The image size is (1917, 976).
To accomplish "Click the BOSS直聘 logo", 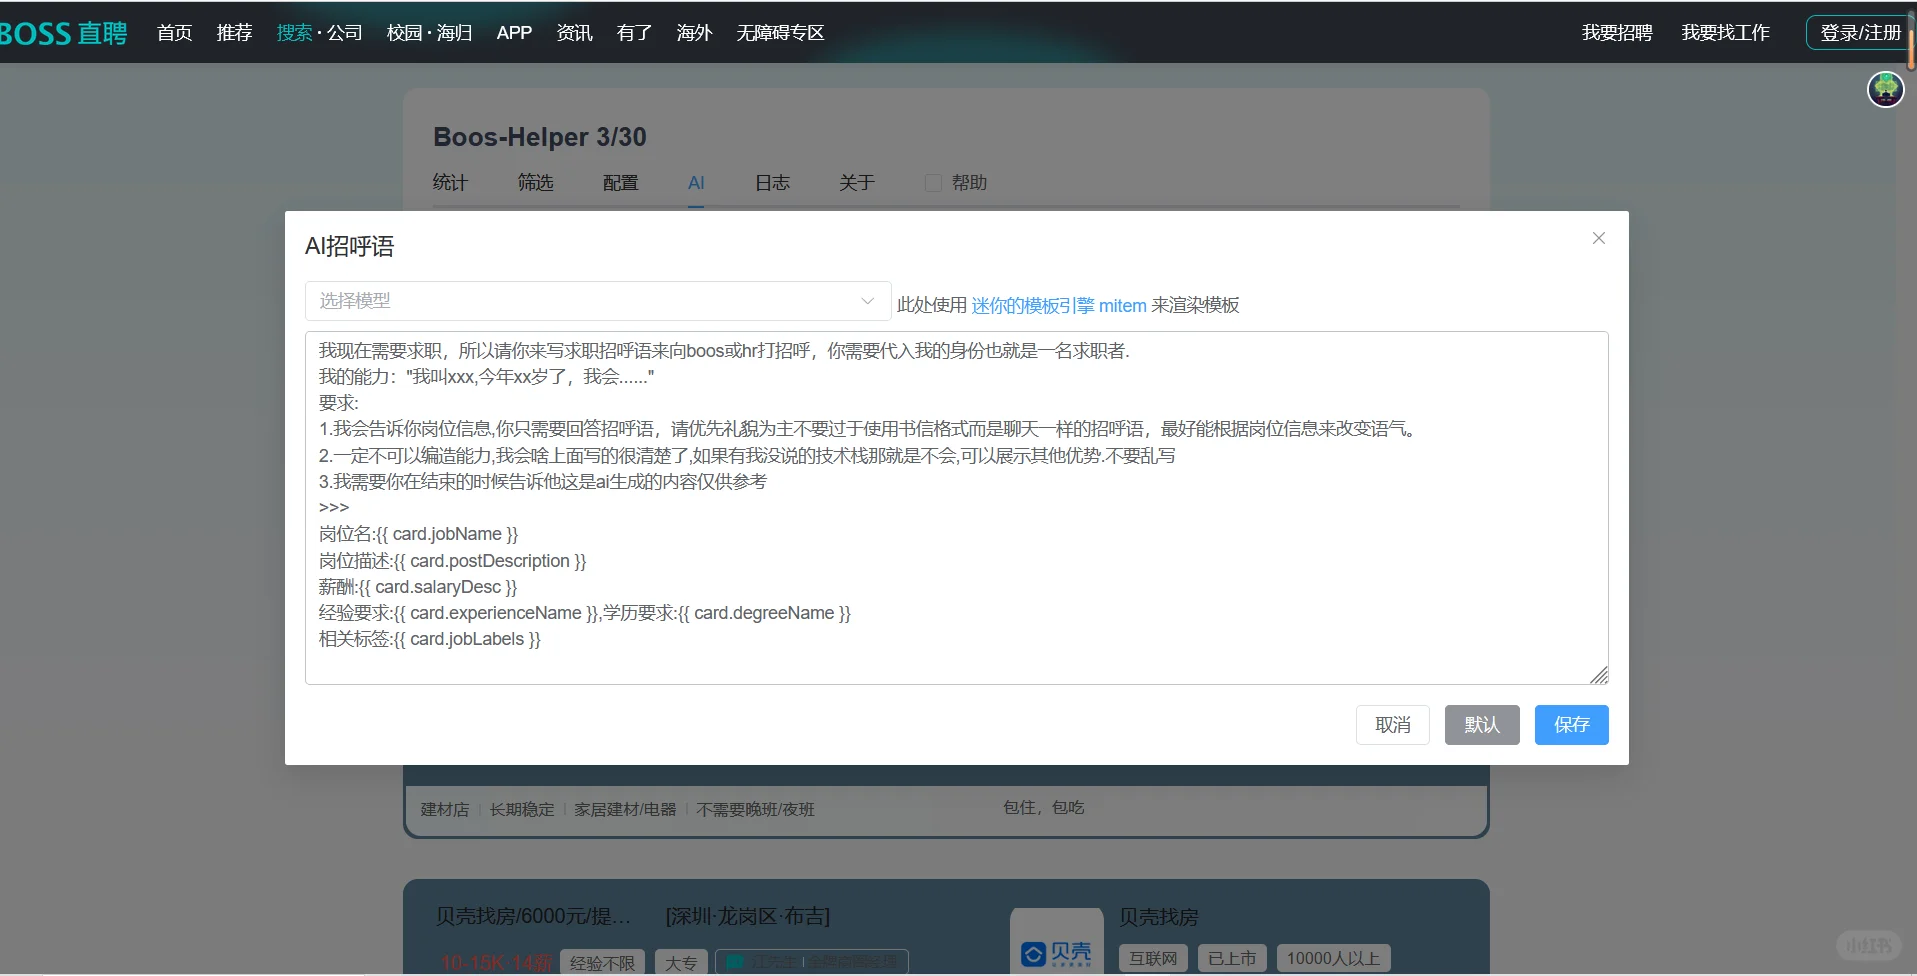I will pos(60,32).
